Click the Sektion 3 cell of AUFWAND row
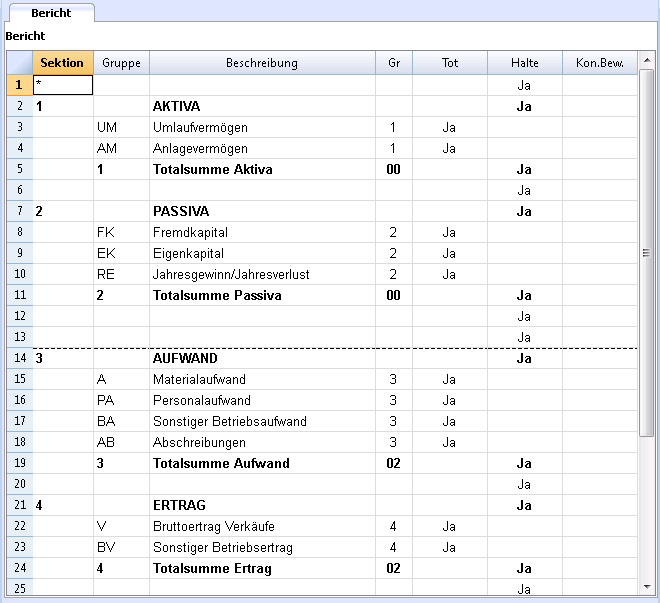The image size is (660, 603). coord(63,358)
